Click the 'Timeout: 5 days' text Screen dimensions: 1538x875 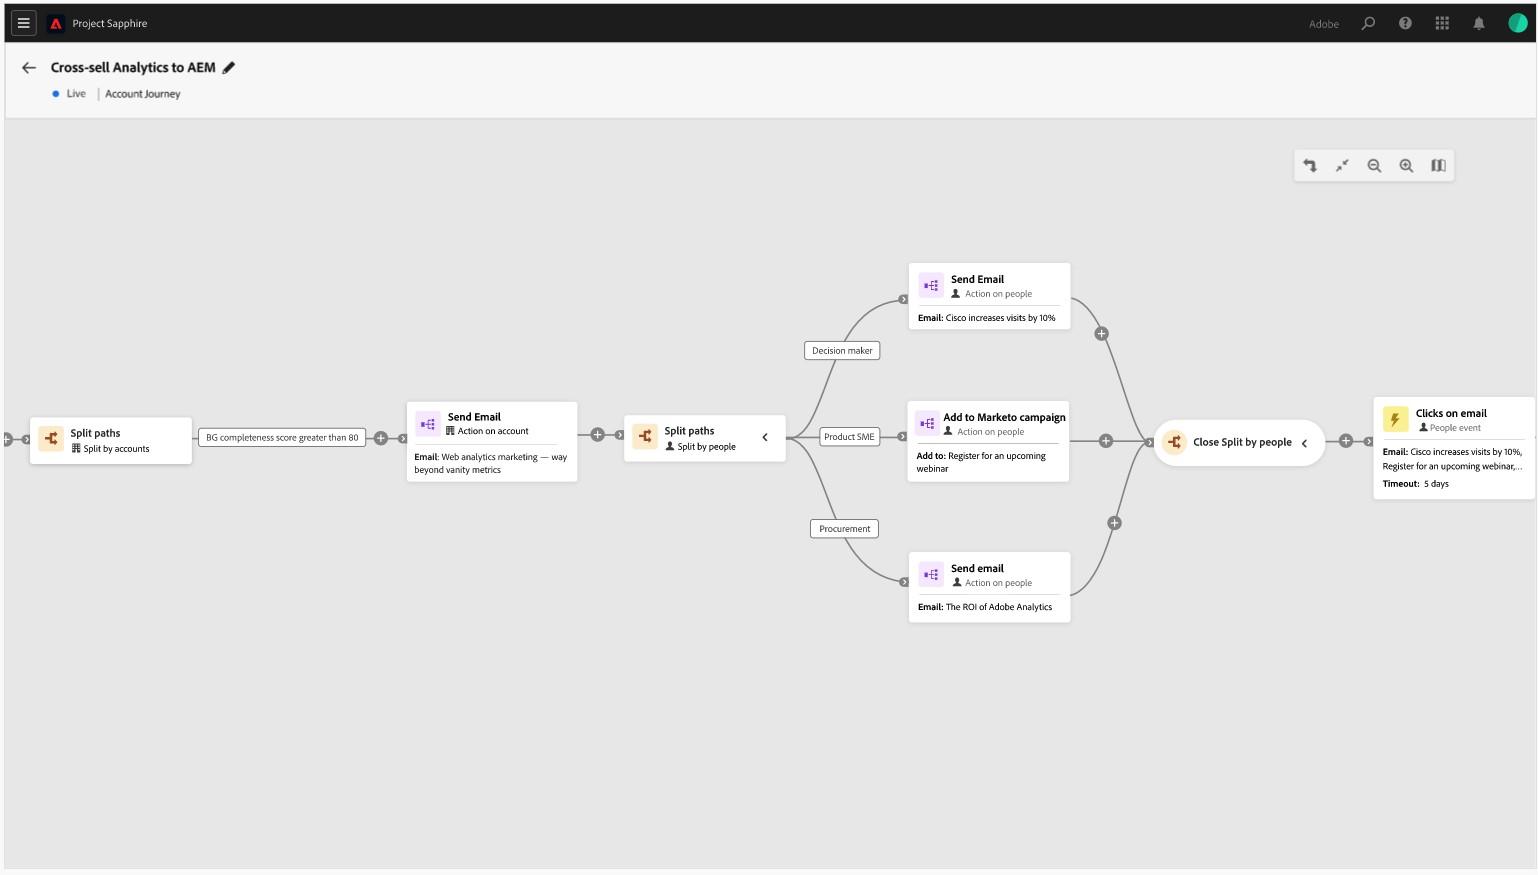[1416, 484]
